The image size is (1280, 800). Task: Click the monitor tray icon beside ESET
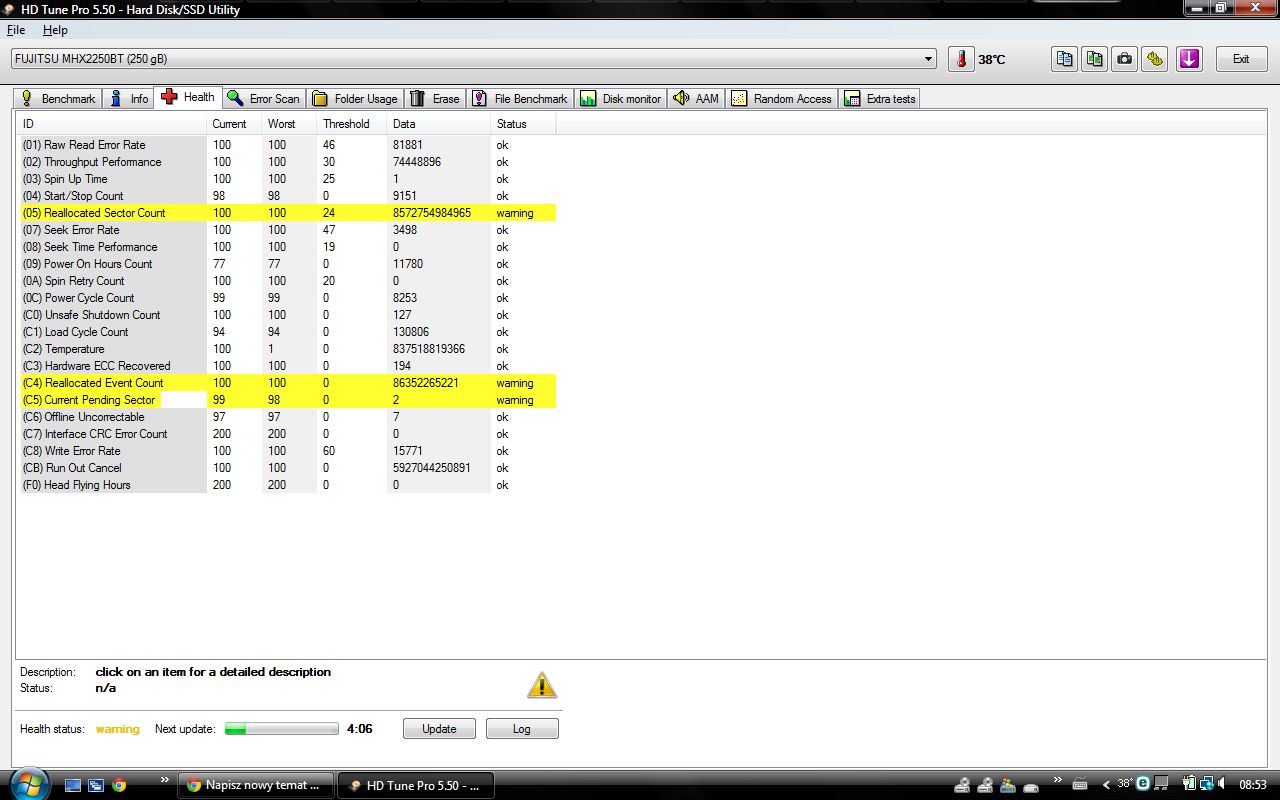[x=1160, y=784]
